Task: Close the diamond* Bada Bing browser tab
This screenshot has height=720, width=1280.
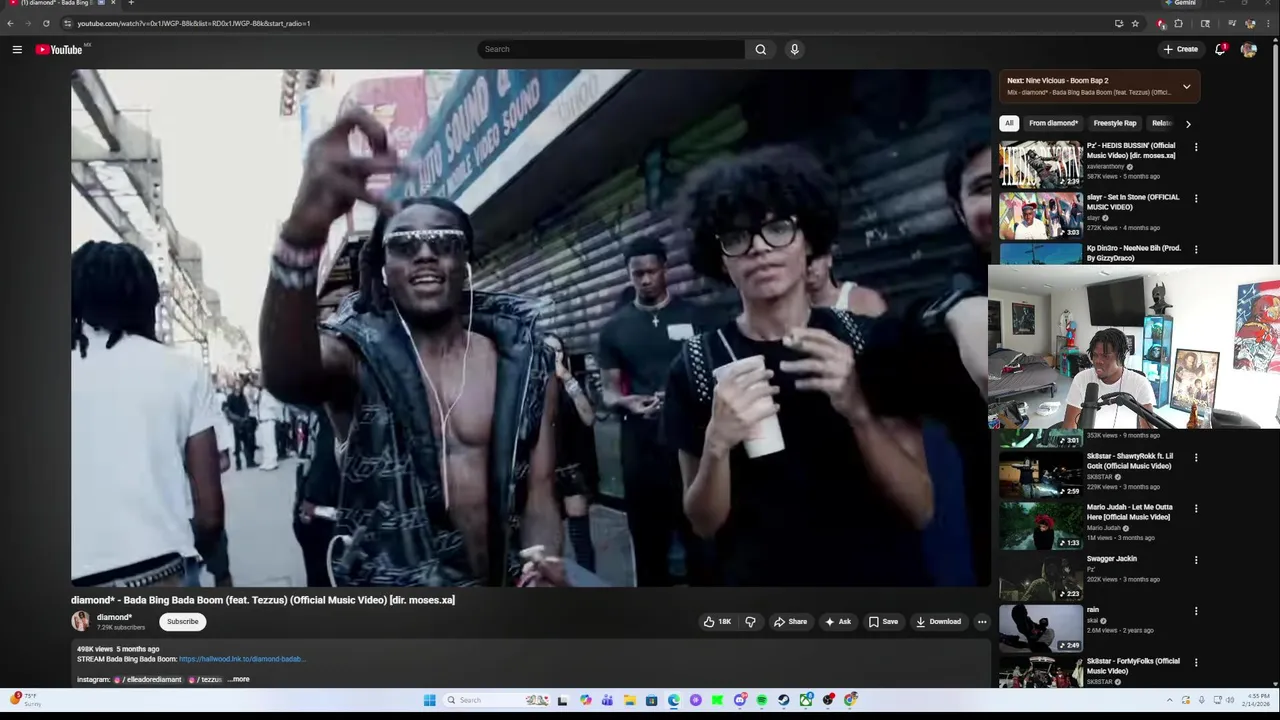Action: [x=113, y=3]
